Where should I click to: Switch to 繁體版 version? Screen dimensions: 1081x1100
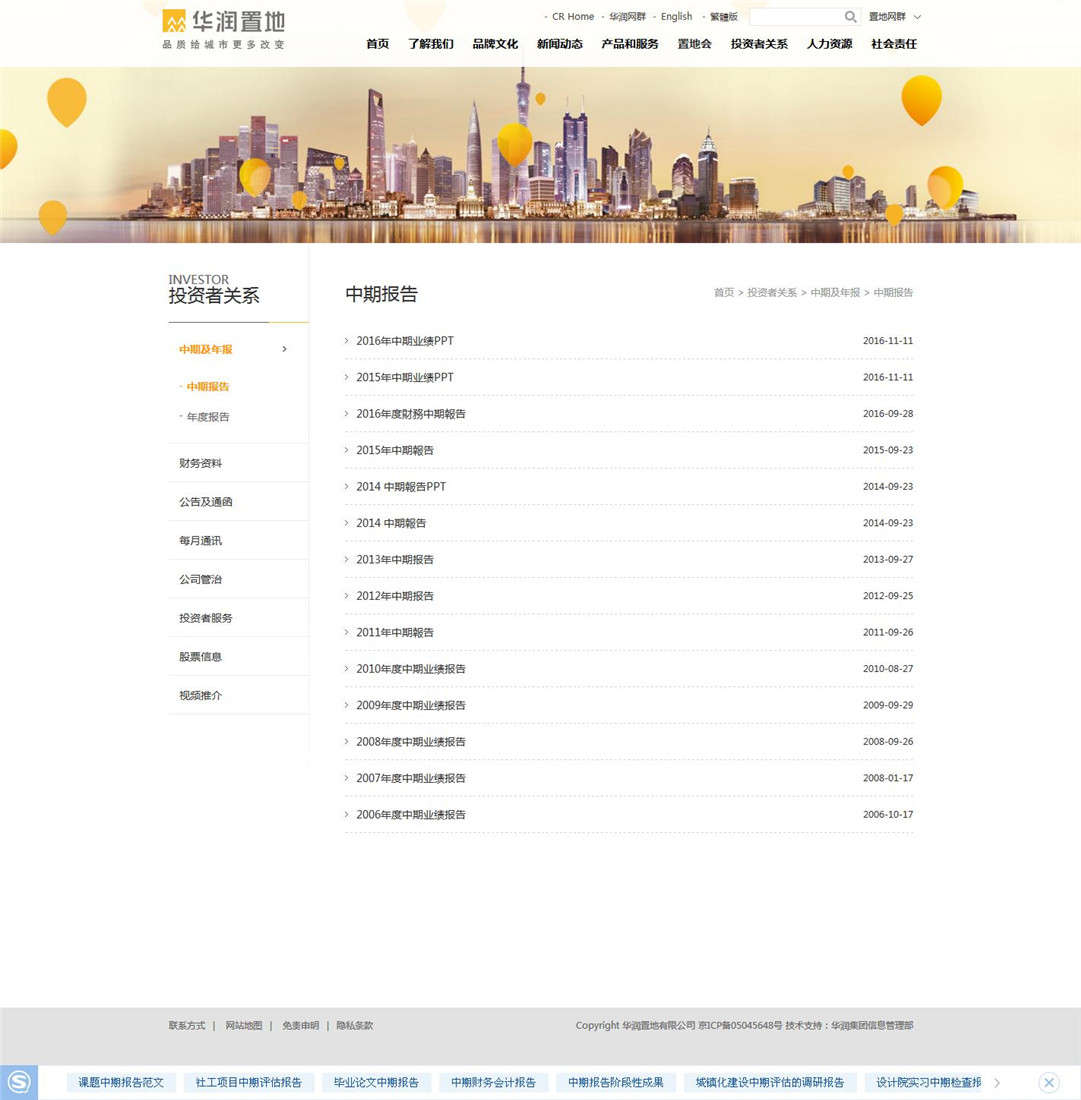click(x=723, y=16)
